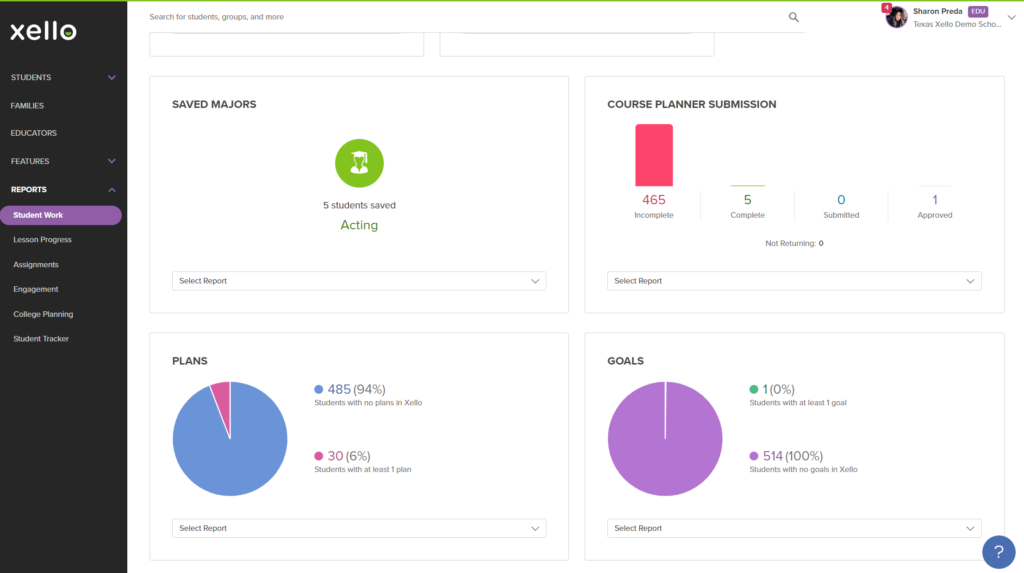Screen dimensions: 1024x573
Task: Click the EDU badge beside user name
Action: tap(978, 11)
